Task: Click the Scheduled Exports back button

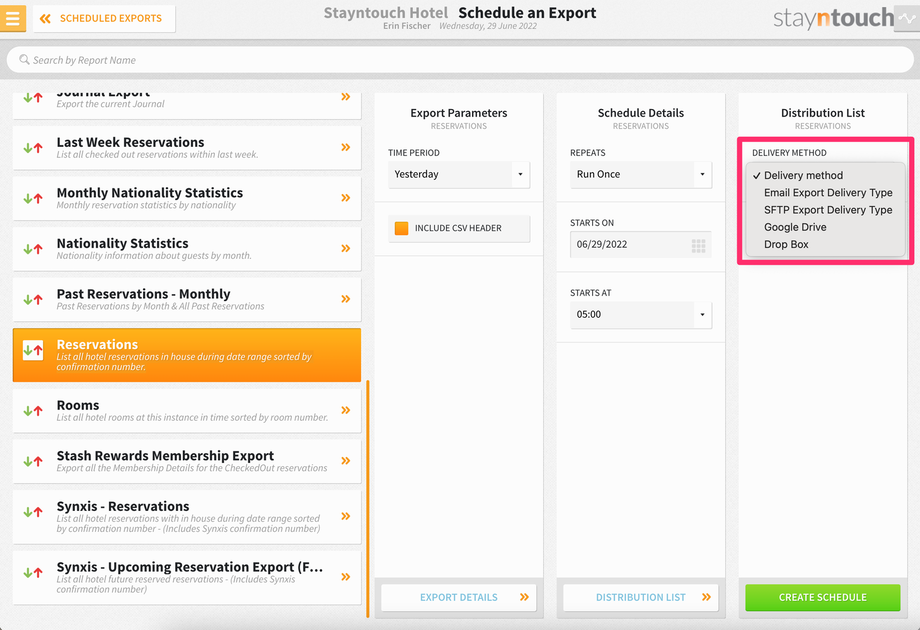Action: (104, 18)
